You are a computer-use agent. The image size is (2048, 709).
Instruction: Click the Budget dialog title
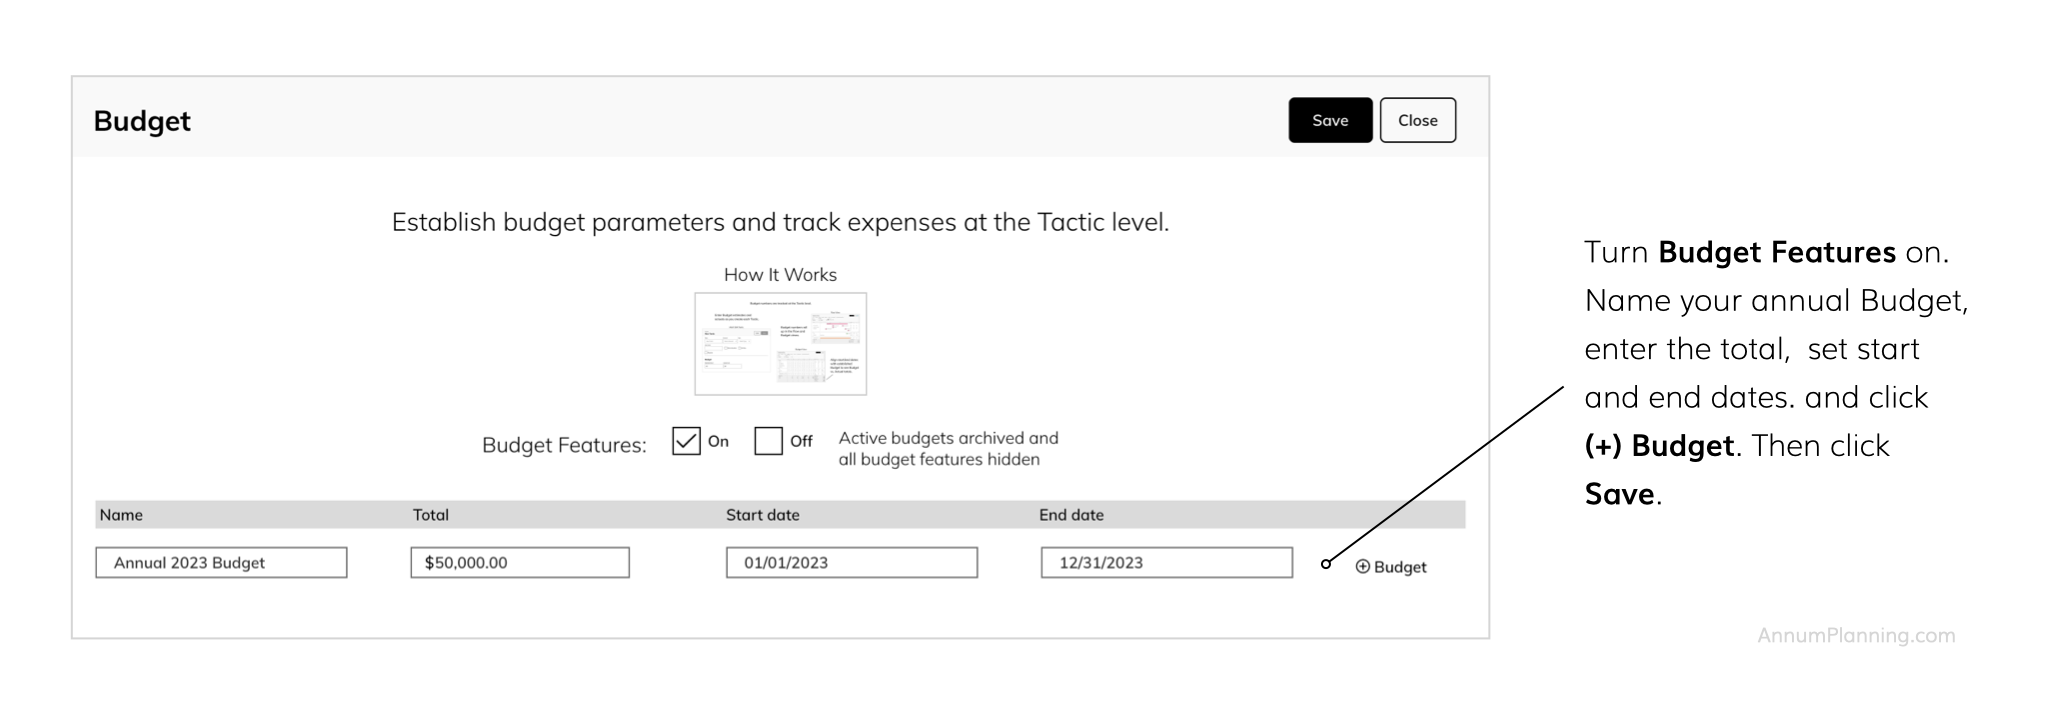pyautogui.click(x=142, y=121)
